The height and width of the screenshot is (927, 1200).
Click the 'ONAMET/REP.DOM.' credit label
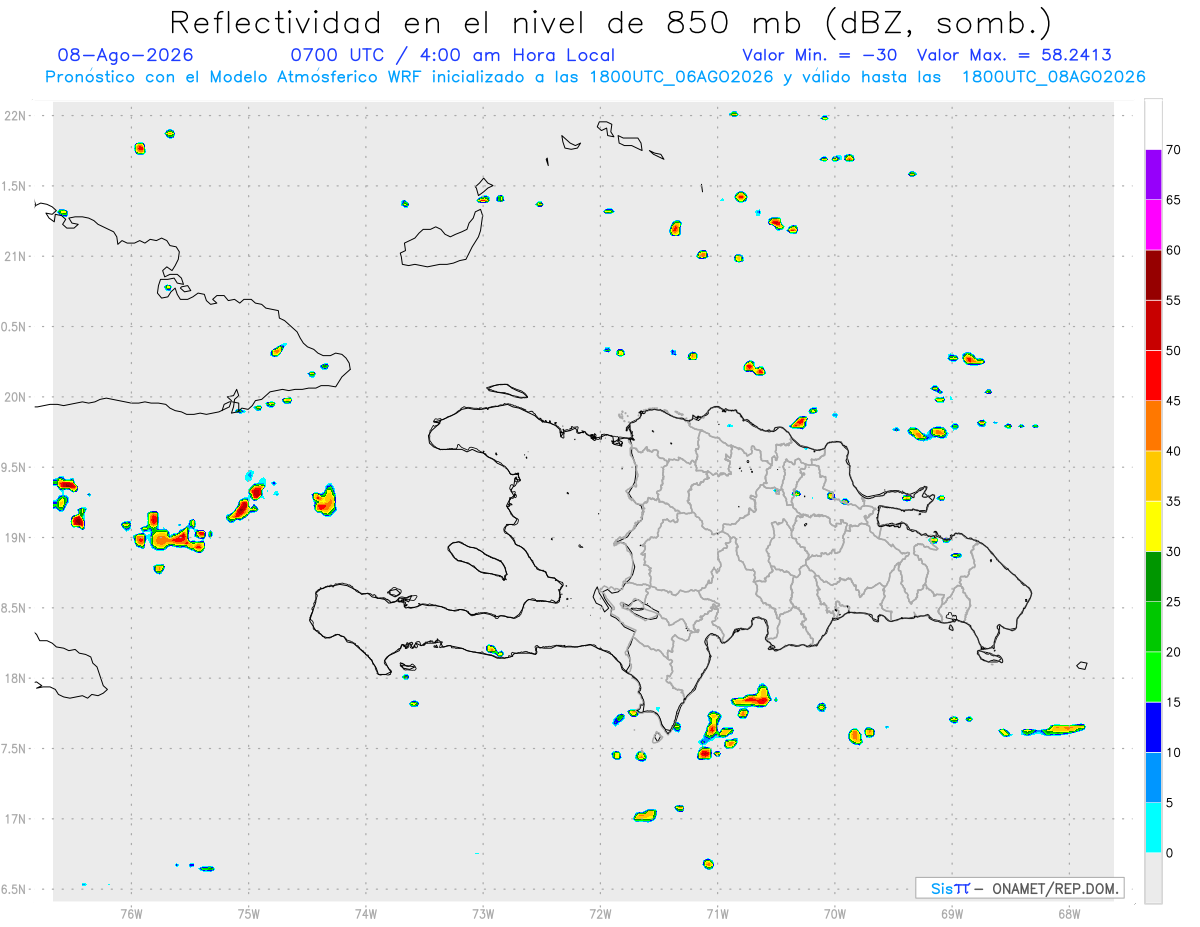coord(1055,888)
